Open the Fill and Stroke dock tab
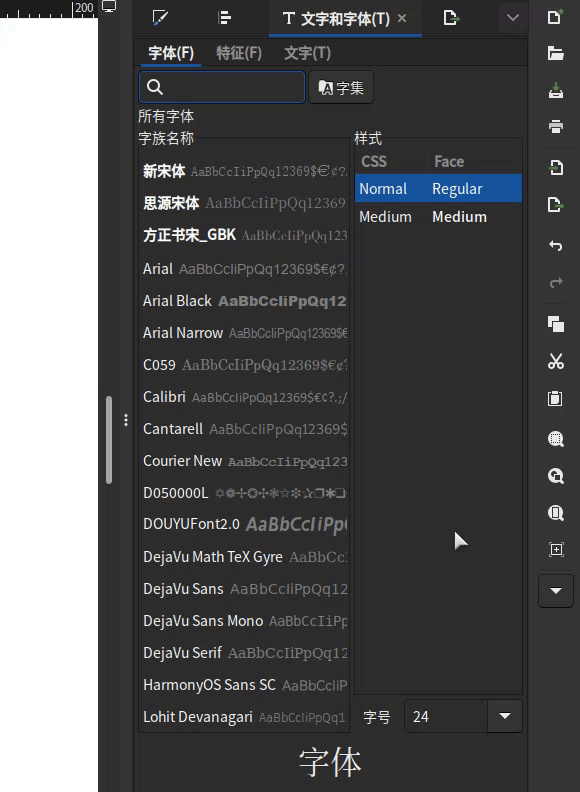Screen dimensions: 580x792 tap(160, 19)
